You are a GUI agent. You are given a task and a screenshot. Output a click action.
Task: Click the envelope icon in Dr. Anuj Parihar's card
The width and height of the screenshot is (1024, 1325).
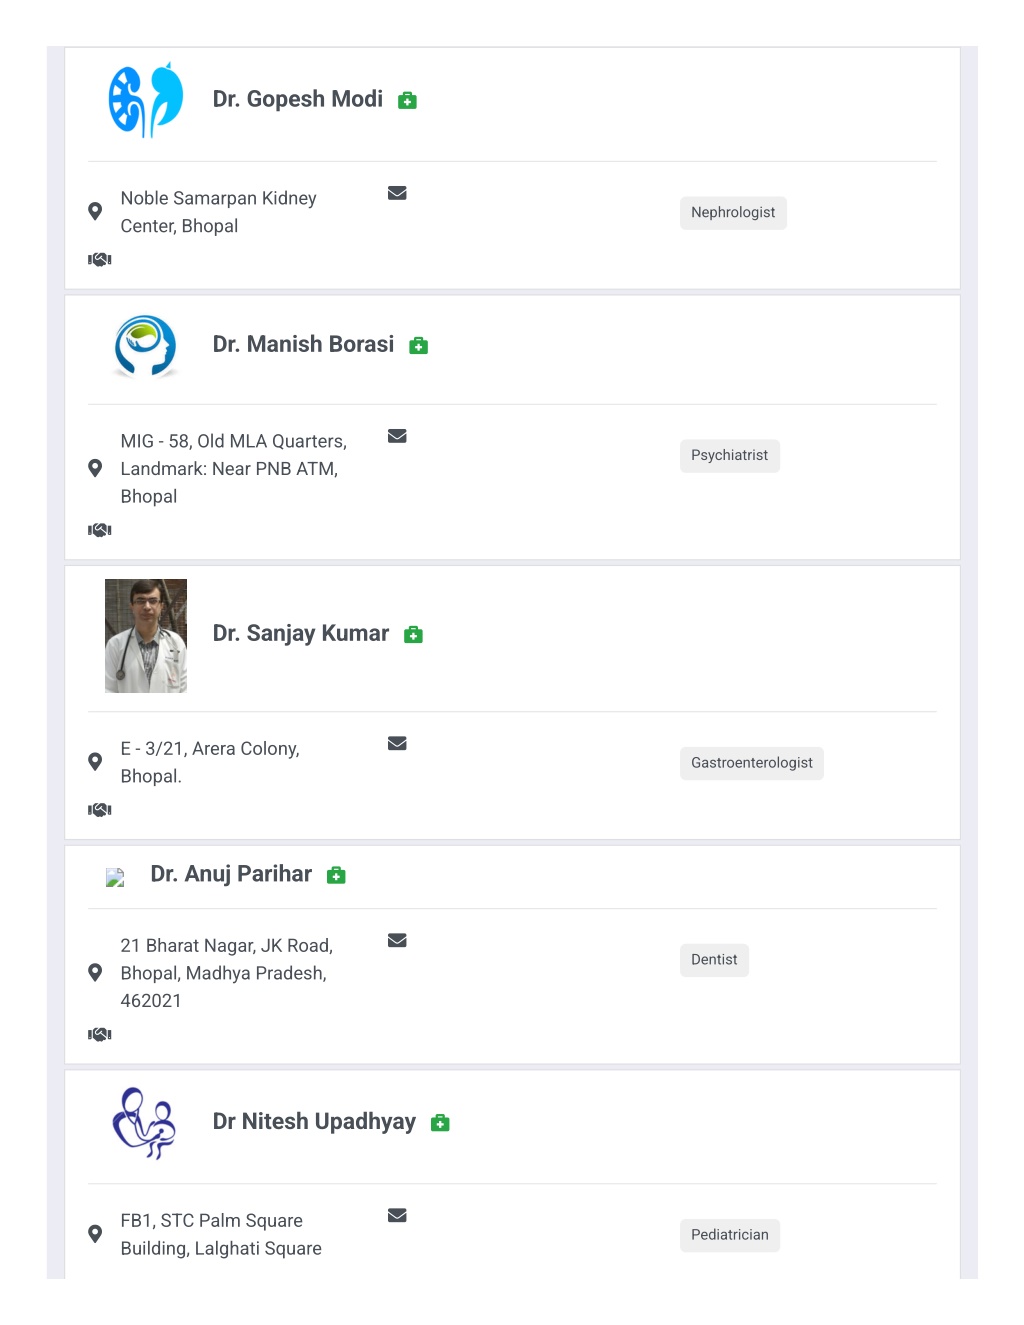tap(397, 940)
